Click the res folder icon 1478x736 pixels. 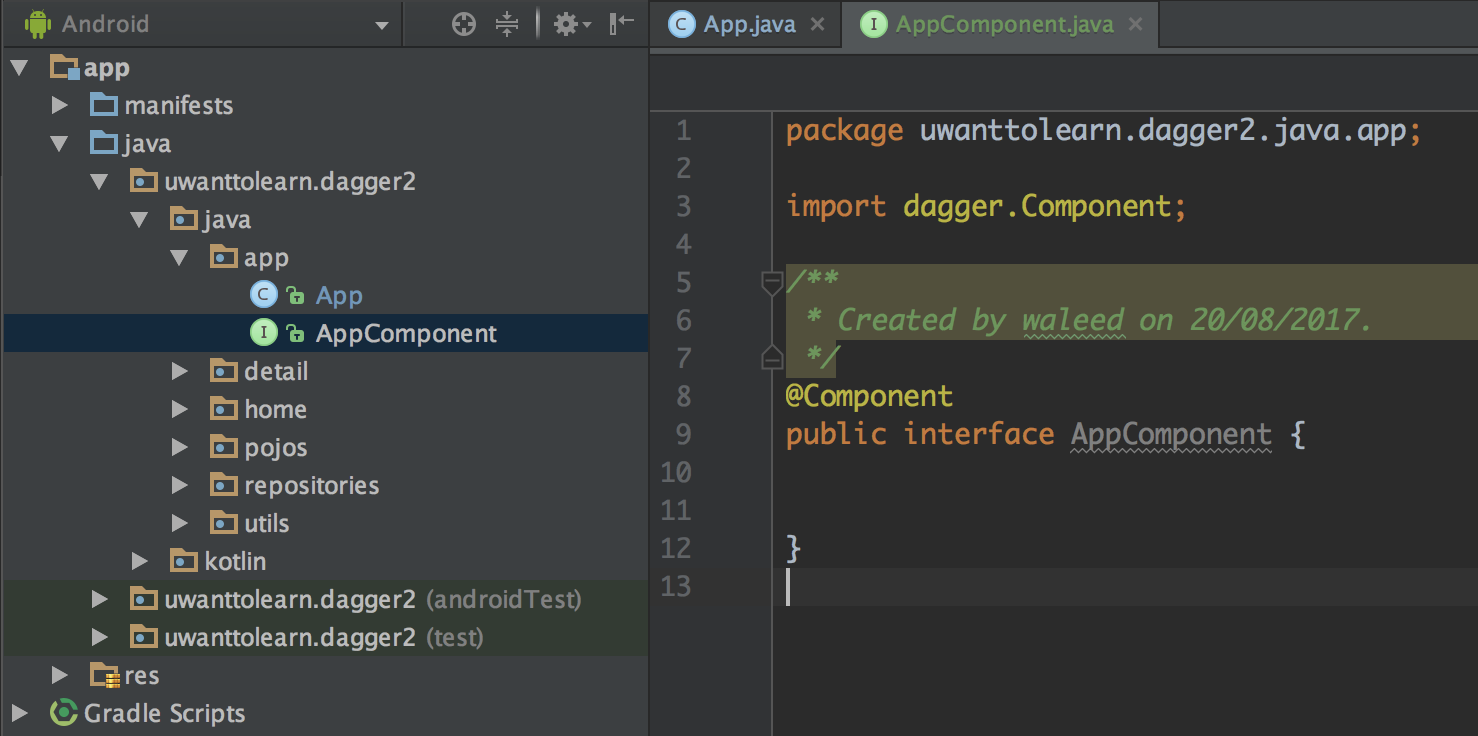104,675
